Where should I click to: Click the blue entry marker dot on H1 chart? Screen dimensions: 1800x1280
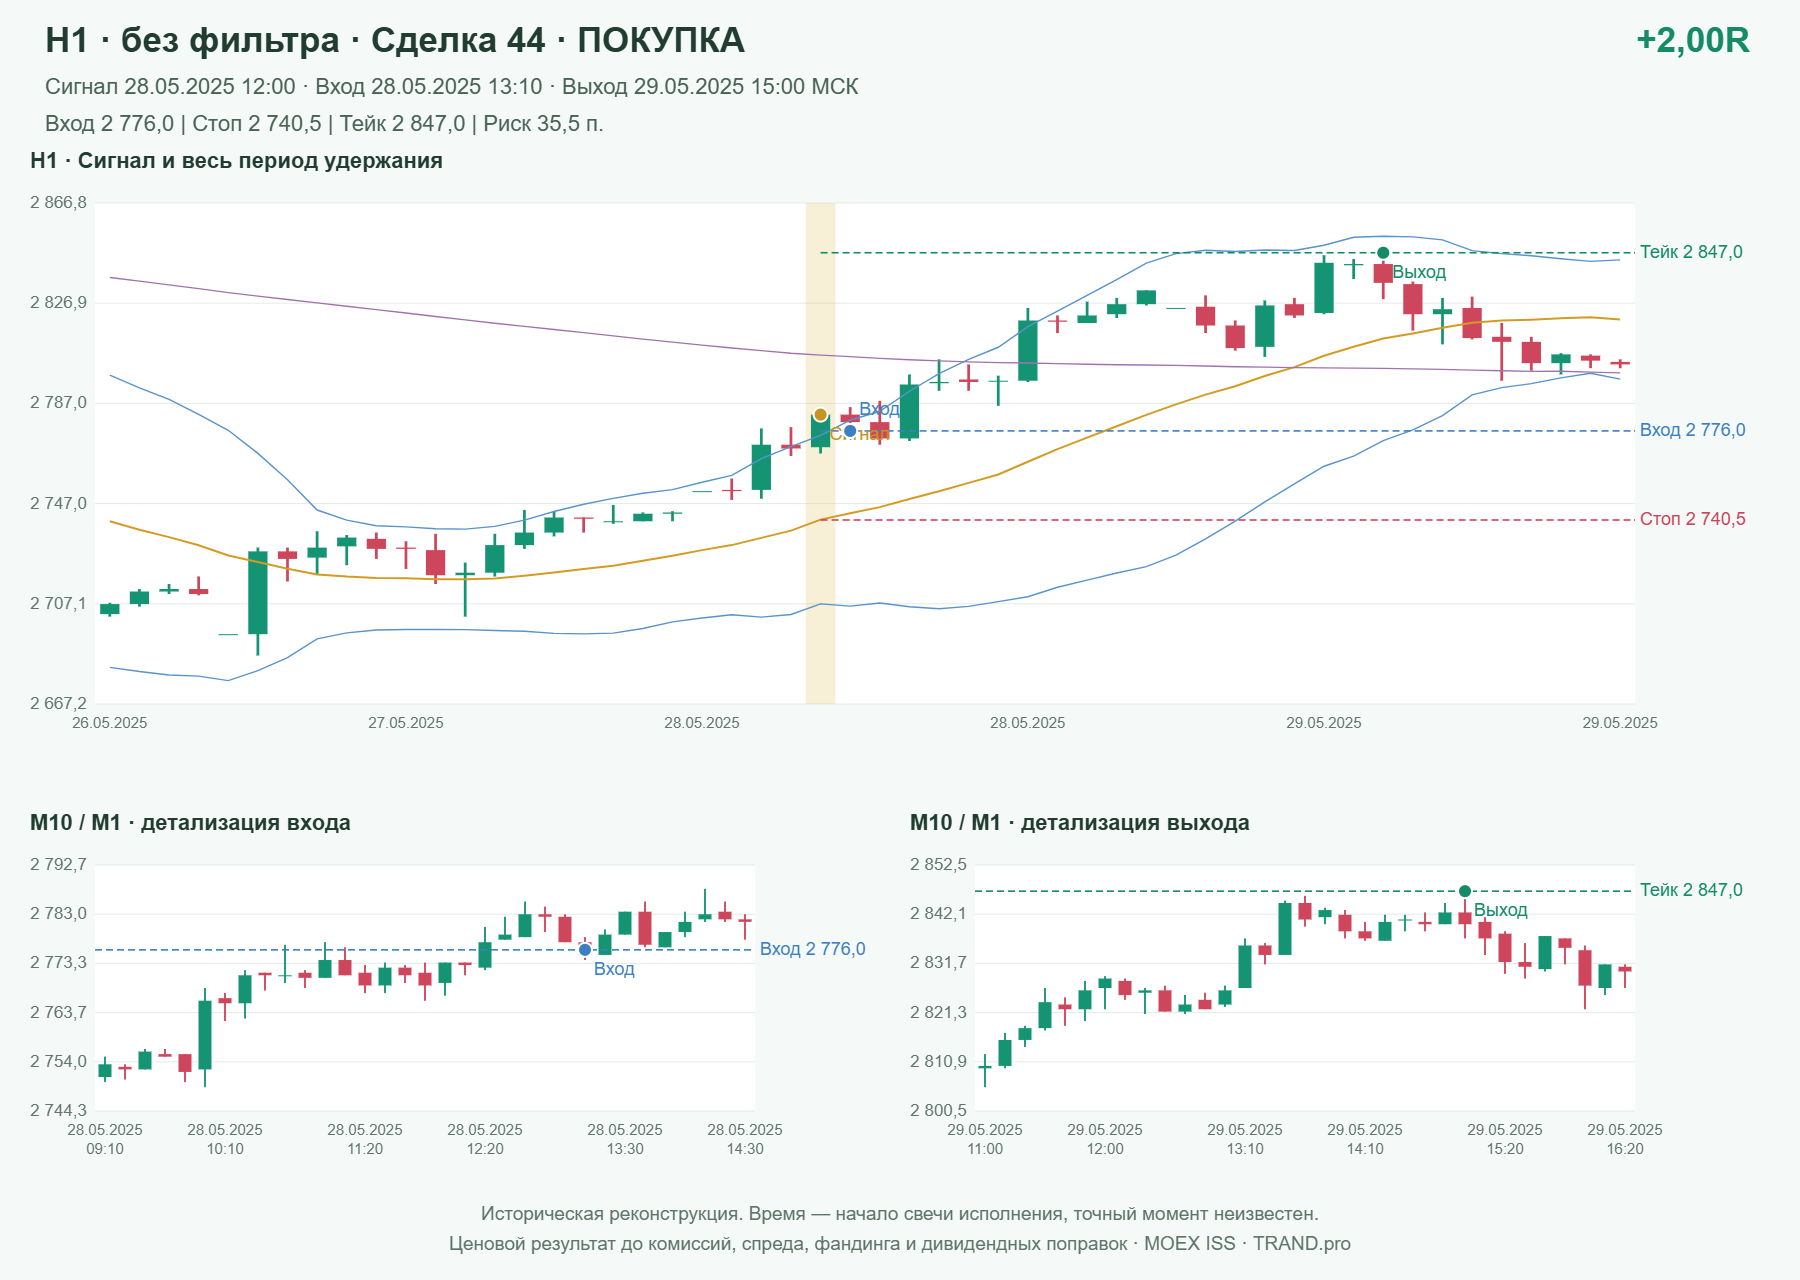(x=850, y=431)
